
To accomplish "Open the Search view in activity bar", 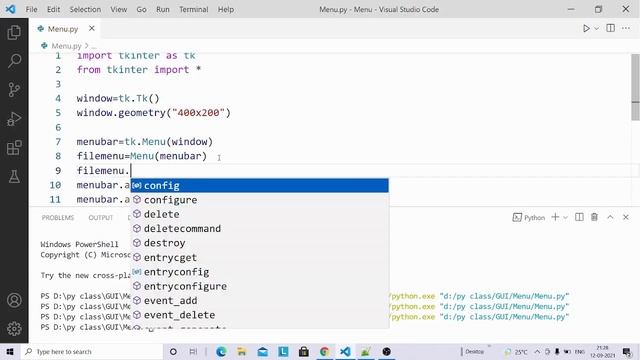I will [14, 61].
